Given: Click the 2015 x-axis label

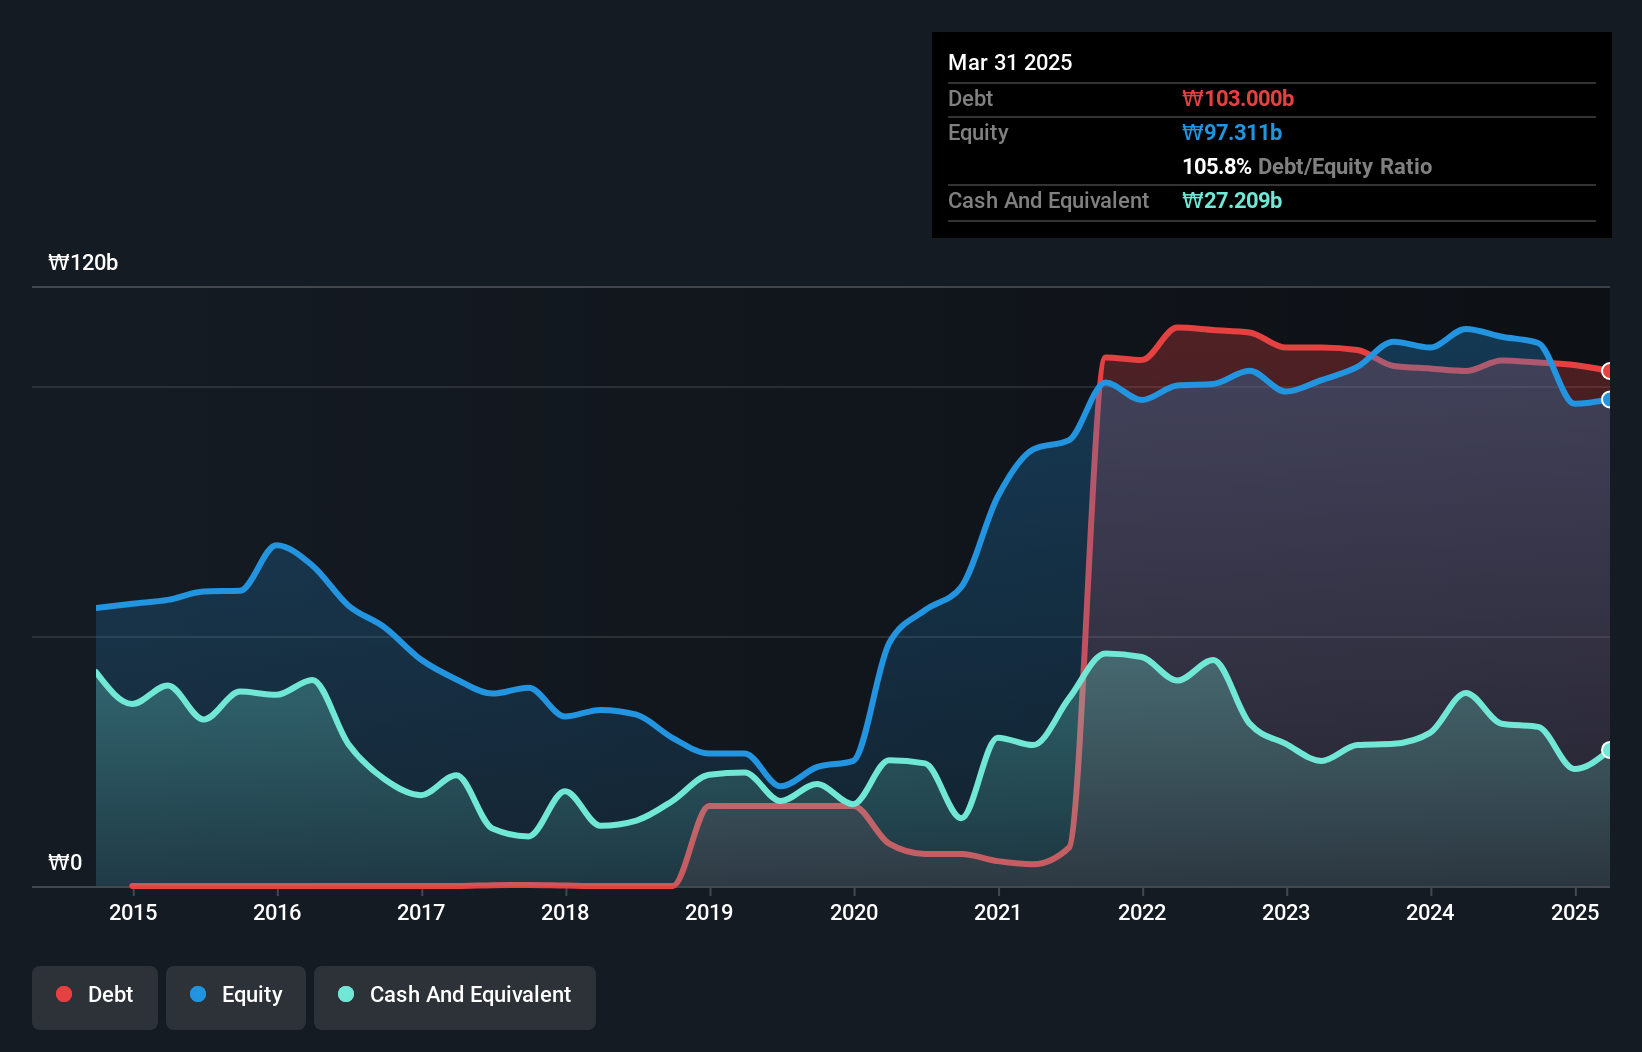Looking at the screenshot, I should point(133,912).
